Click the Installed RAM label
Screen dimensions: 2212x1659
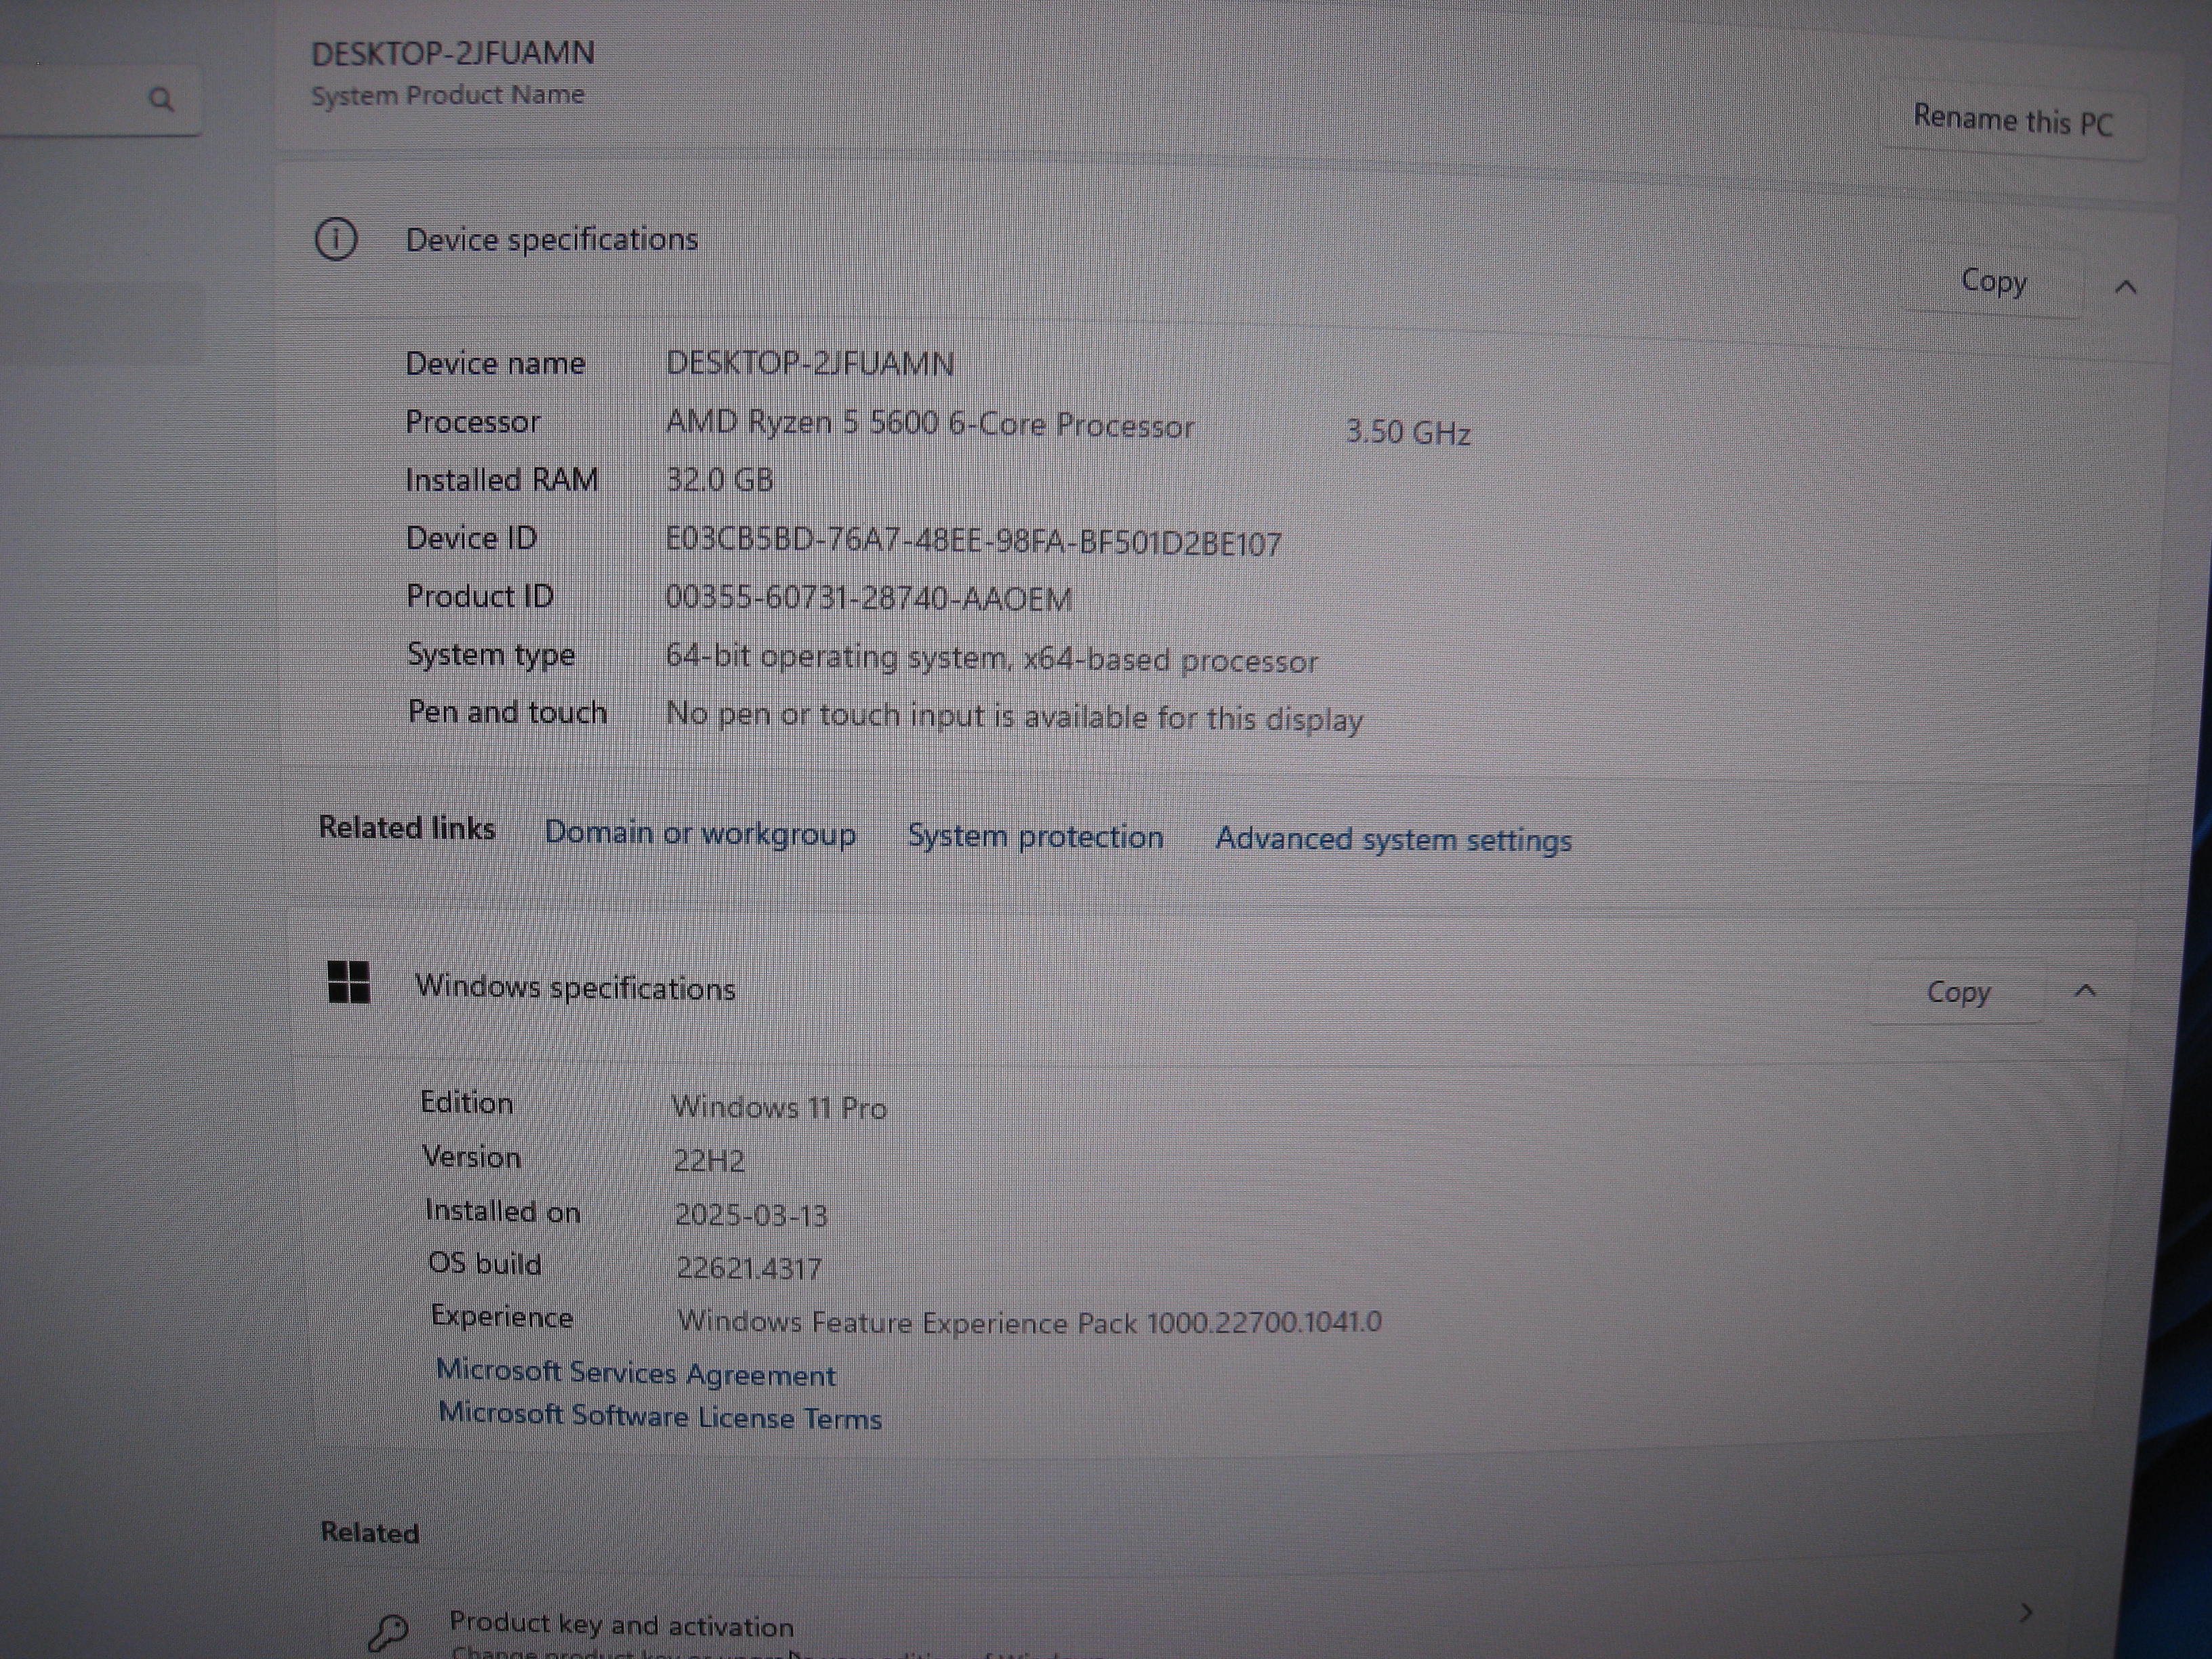(502, 480)
